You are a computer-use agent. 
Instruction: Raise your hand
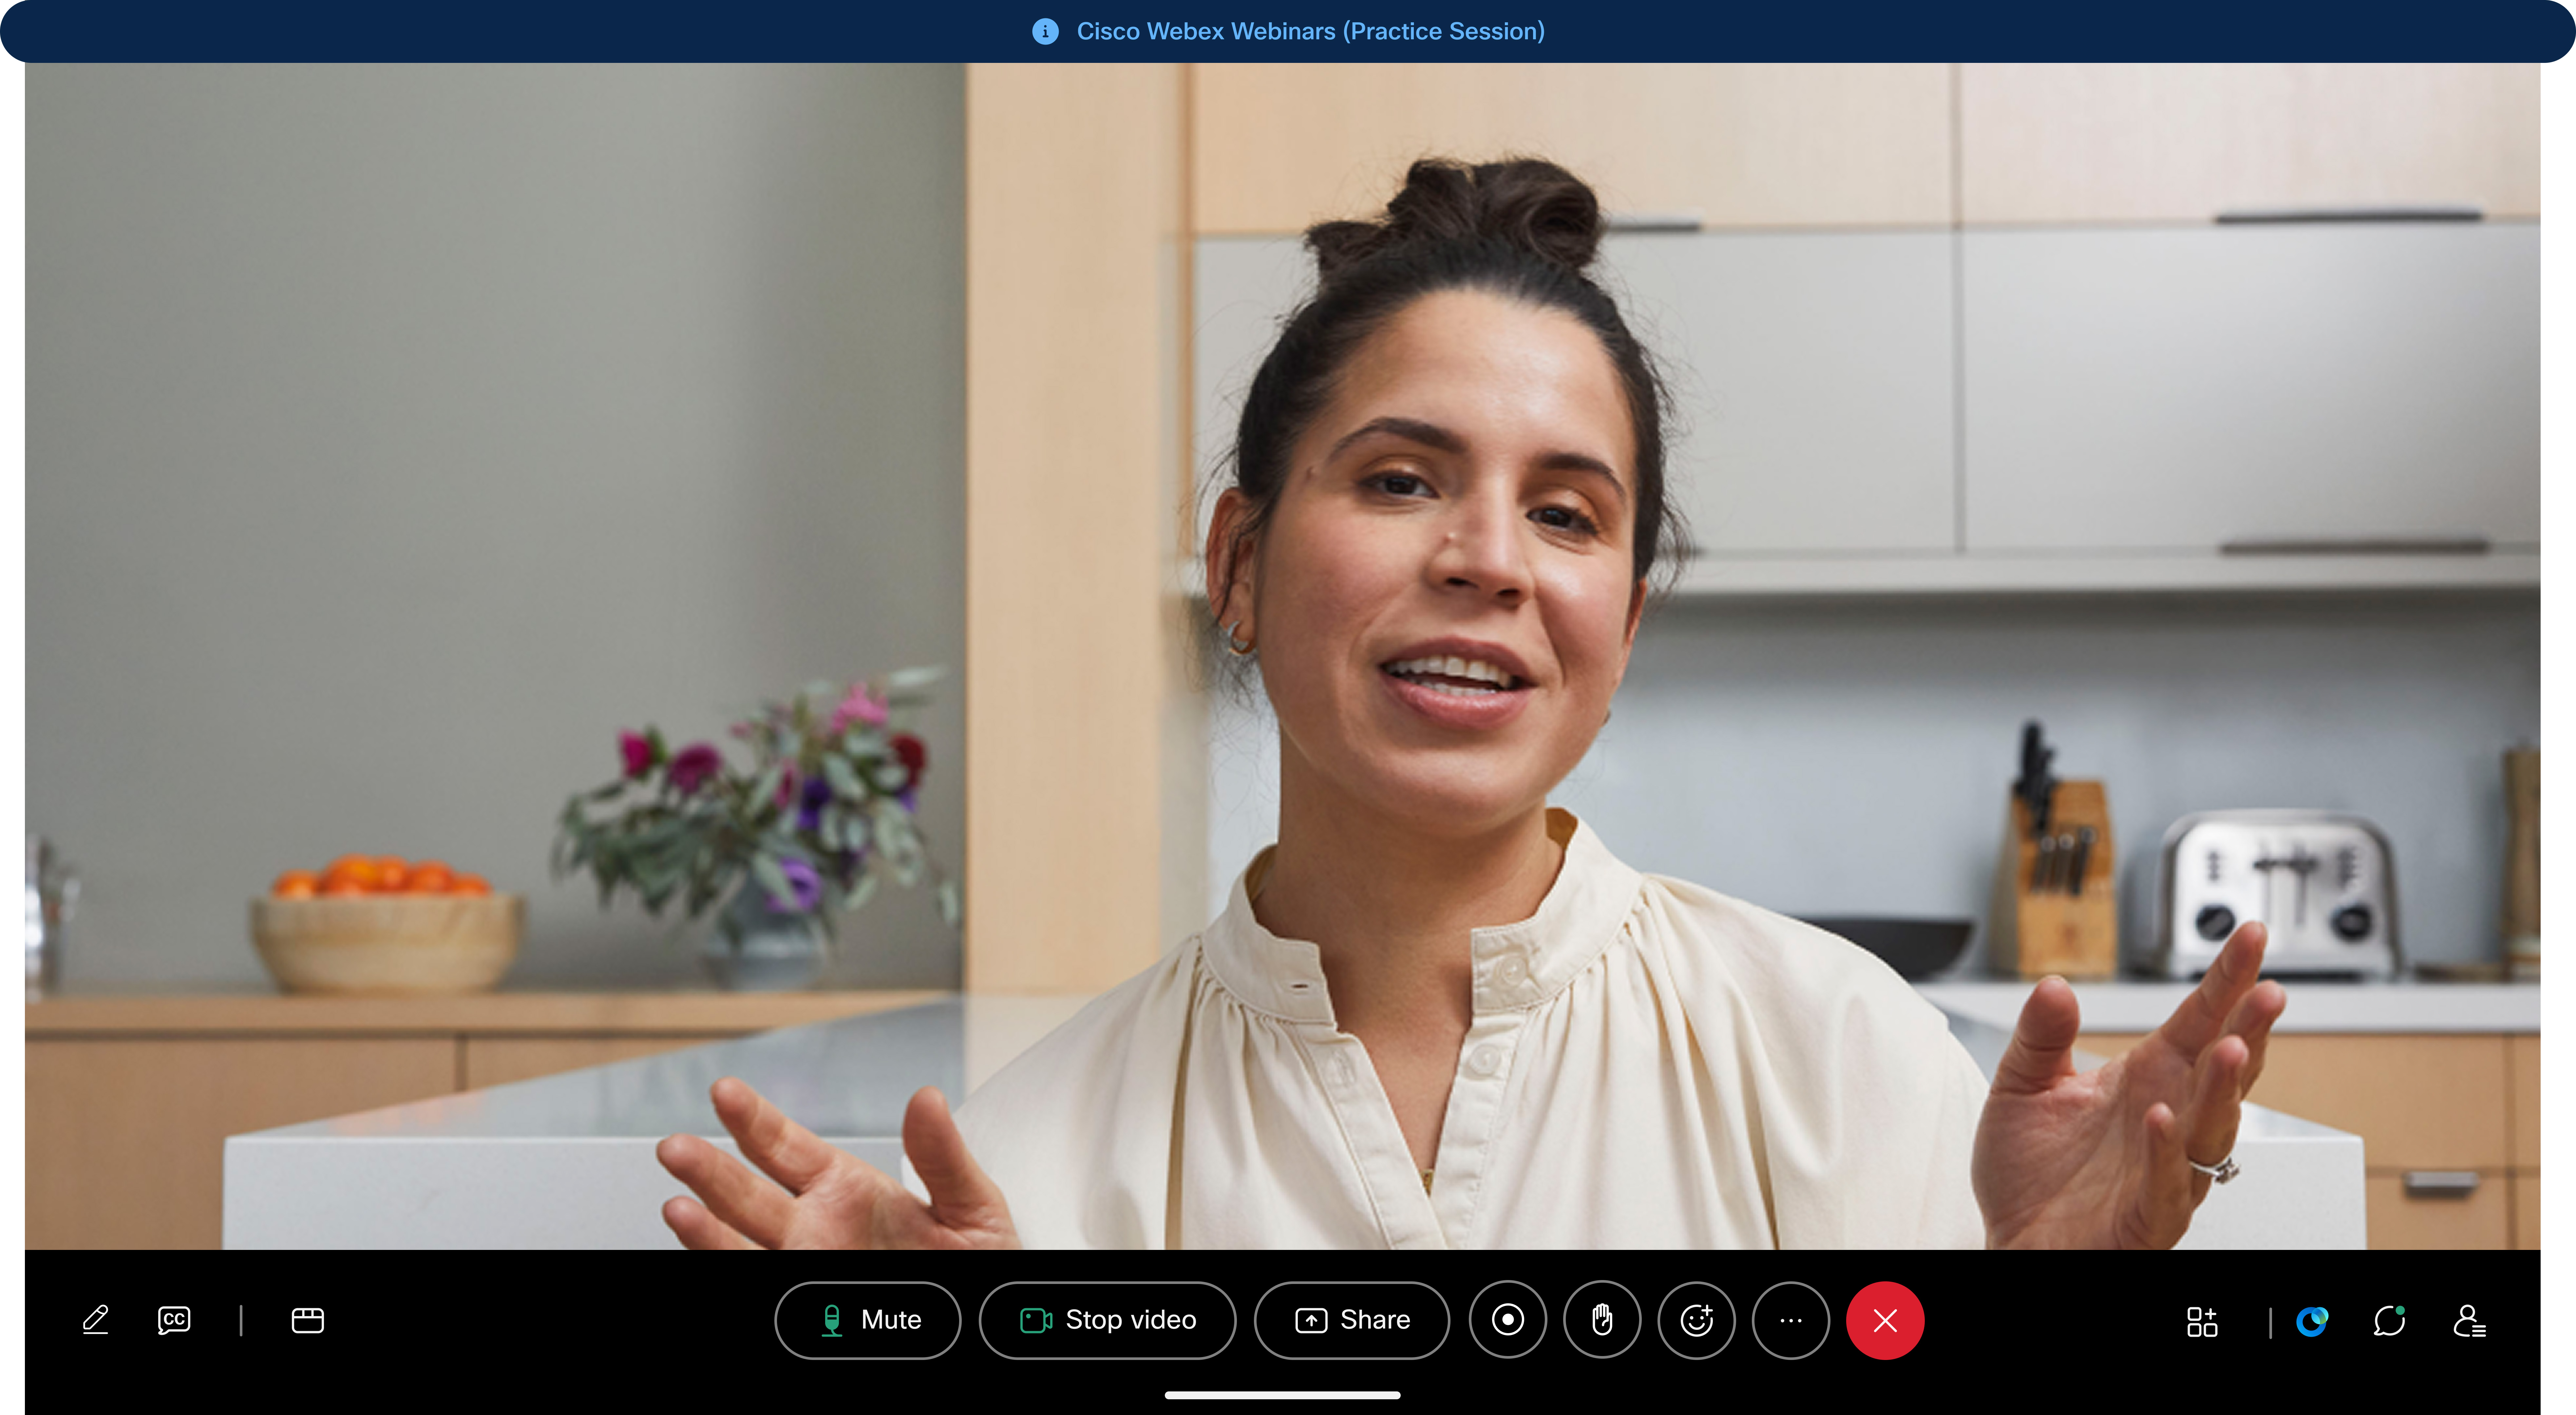coord(1602,1320)
